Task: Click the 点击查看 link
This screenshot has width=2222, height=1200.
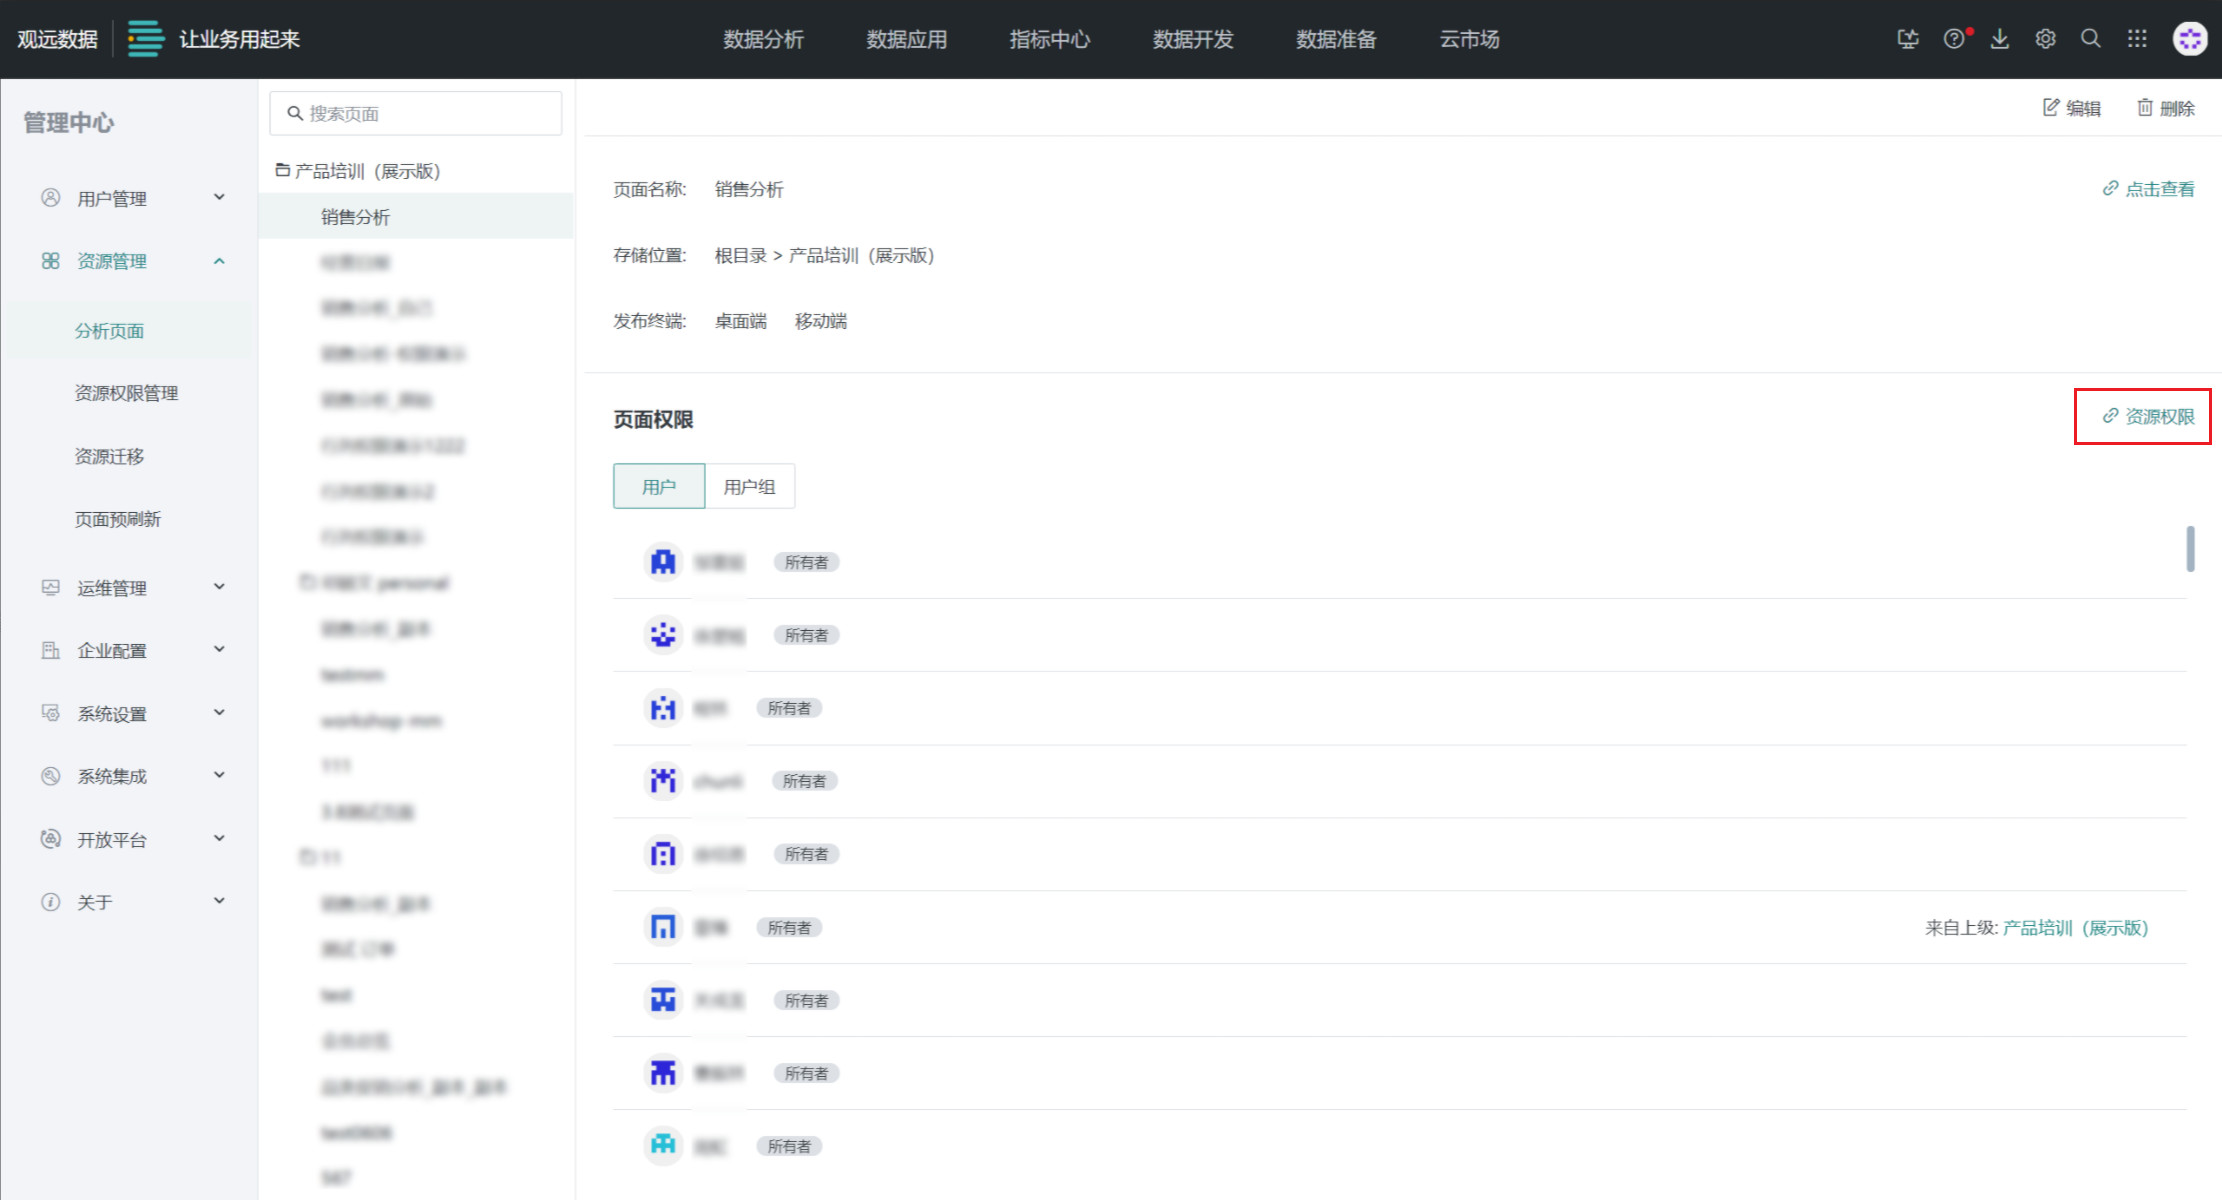Action: (2148, 189)
